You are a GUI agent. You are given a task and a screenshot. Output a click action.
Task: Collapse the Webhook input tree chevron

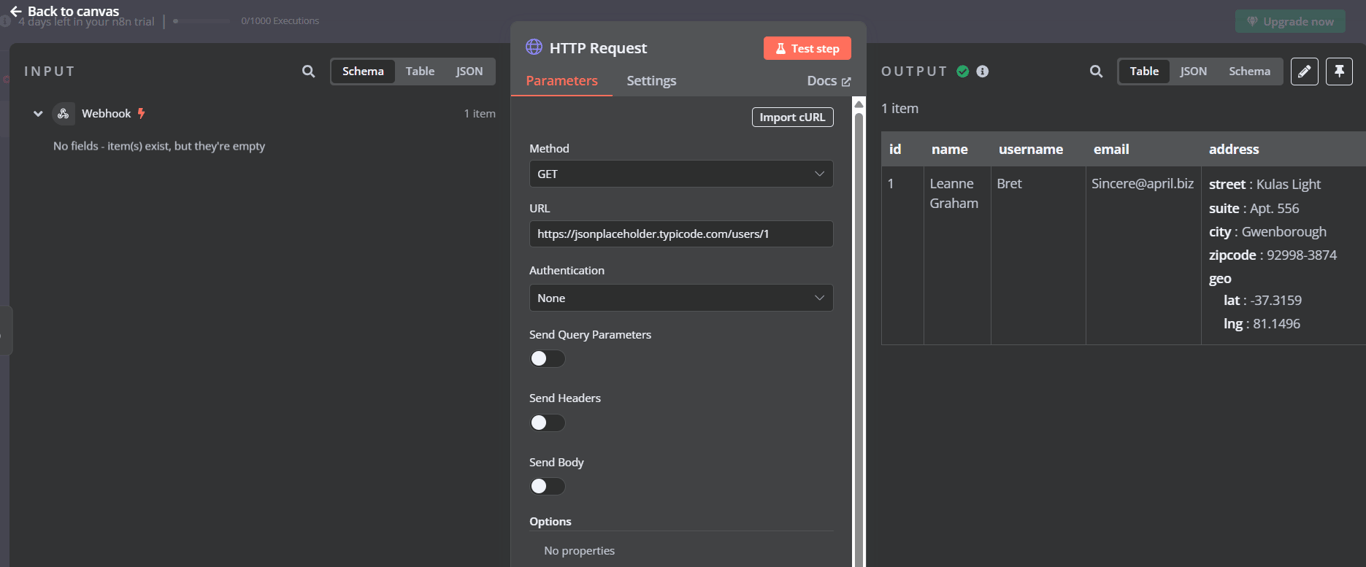[38, 114]
